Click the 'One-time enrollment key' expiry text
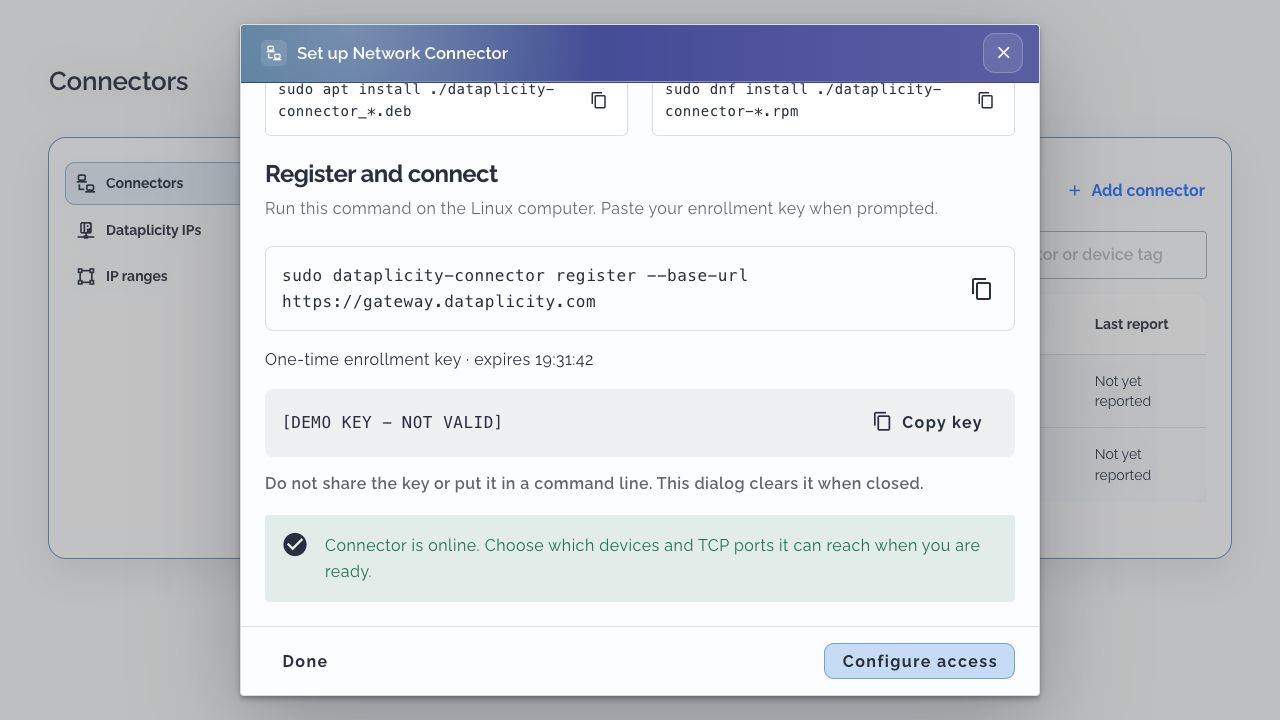 [x=429, y=359]
